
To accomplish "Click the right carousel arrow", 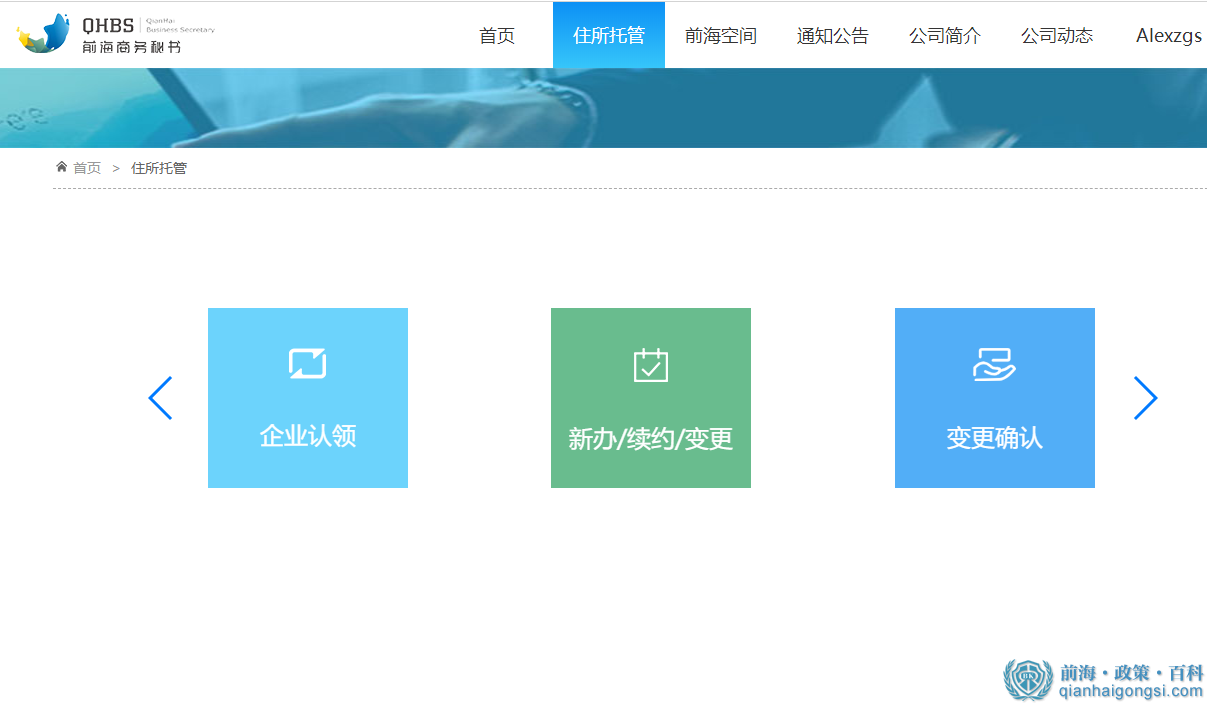I will (1146, 397).
